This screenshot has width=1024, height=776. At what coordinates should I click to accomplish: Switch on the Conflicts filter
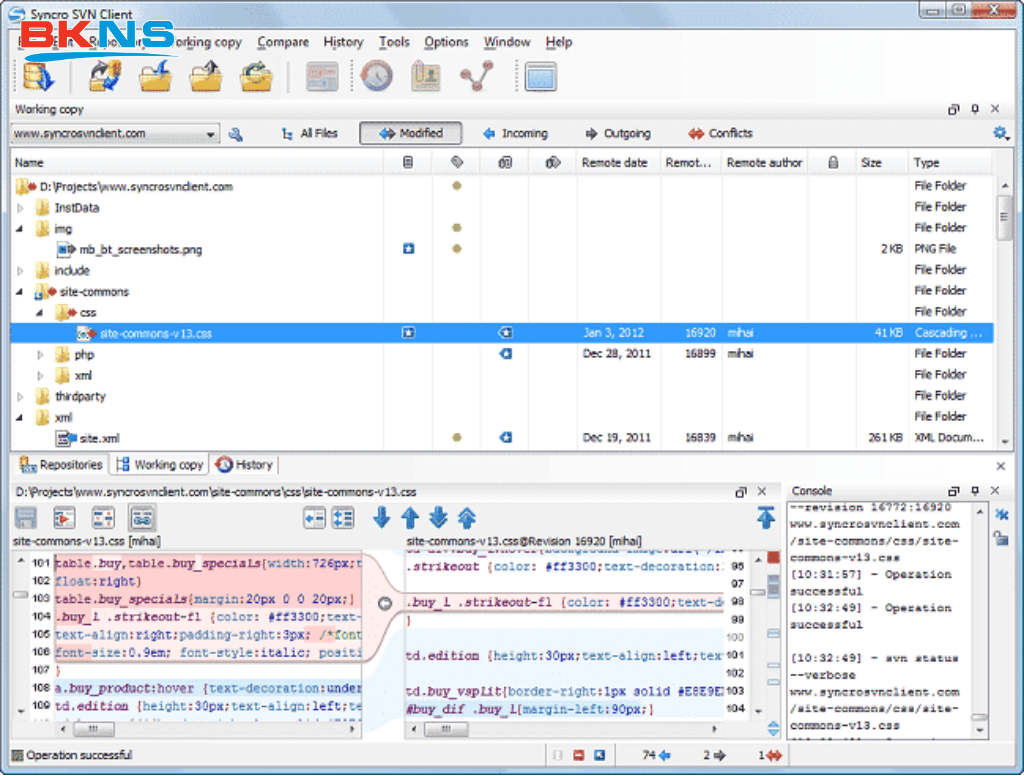720,133
